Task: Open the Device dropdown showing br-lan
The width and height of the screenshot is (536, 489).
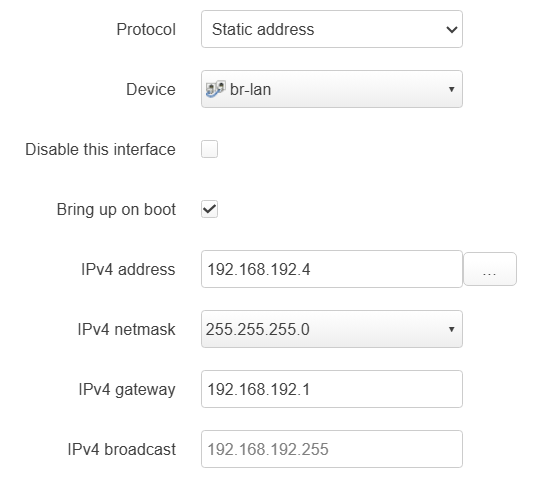Action: 332,89
